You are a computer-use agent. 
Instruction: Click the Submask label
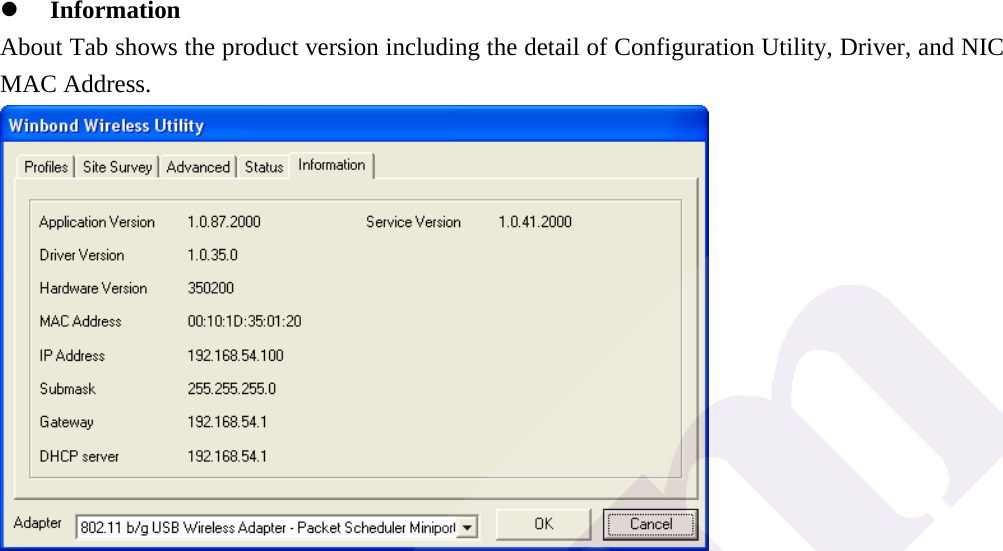tap(68, 389)
